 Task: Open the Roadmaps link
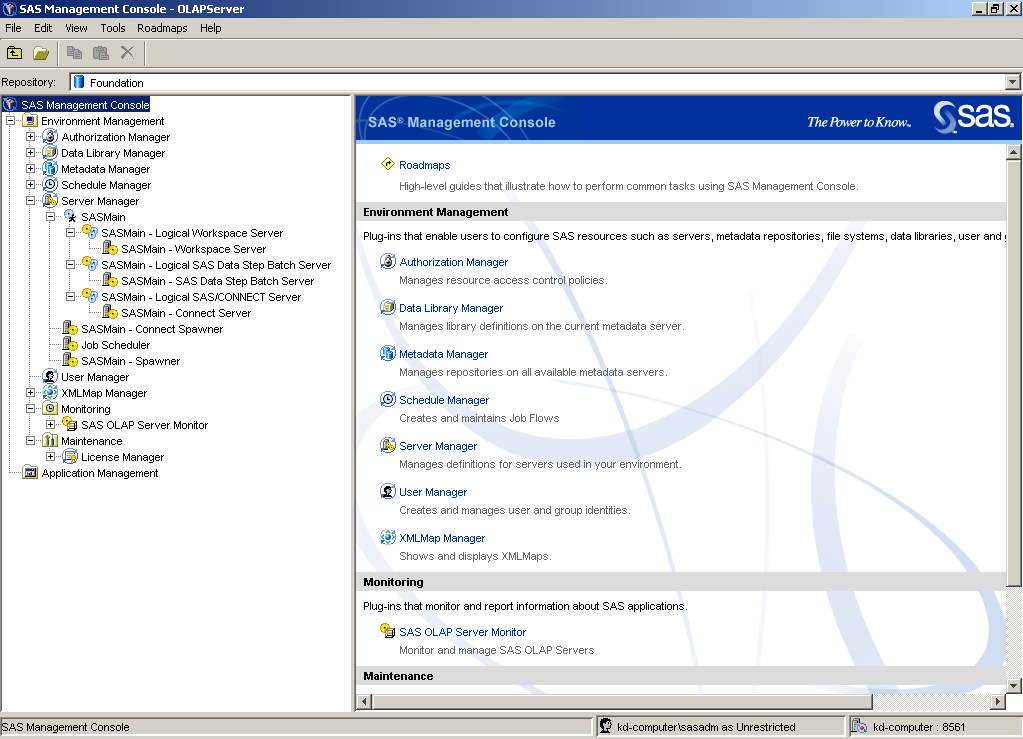pos(425,165)
